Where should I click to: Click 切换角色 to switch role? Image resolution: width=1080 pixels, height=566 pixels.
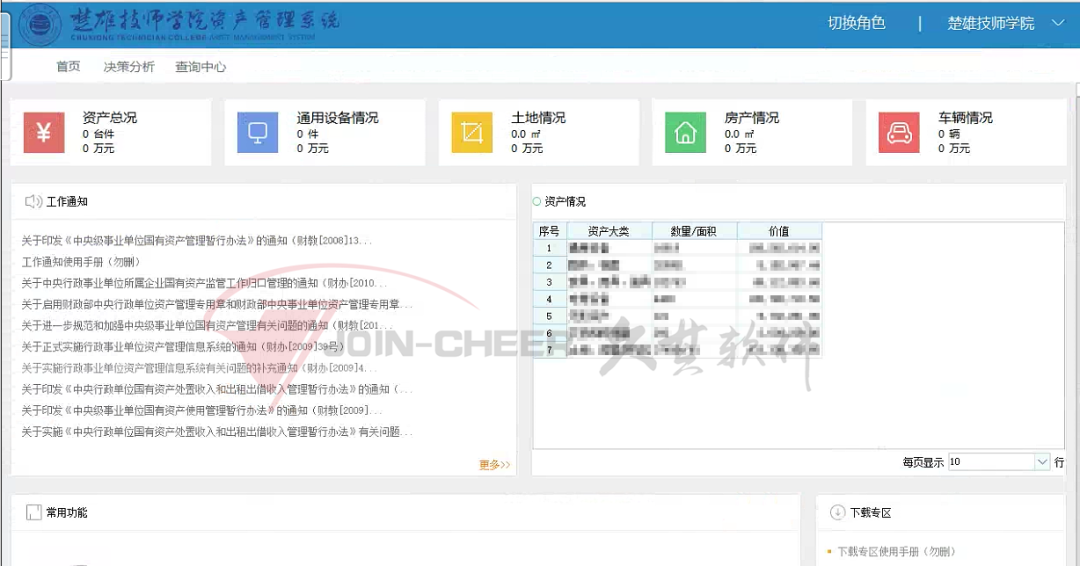856,23
